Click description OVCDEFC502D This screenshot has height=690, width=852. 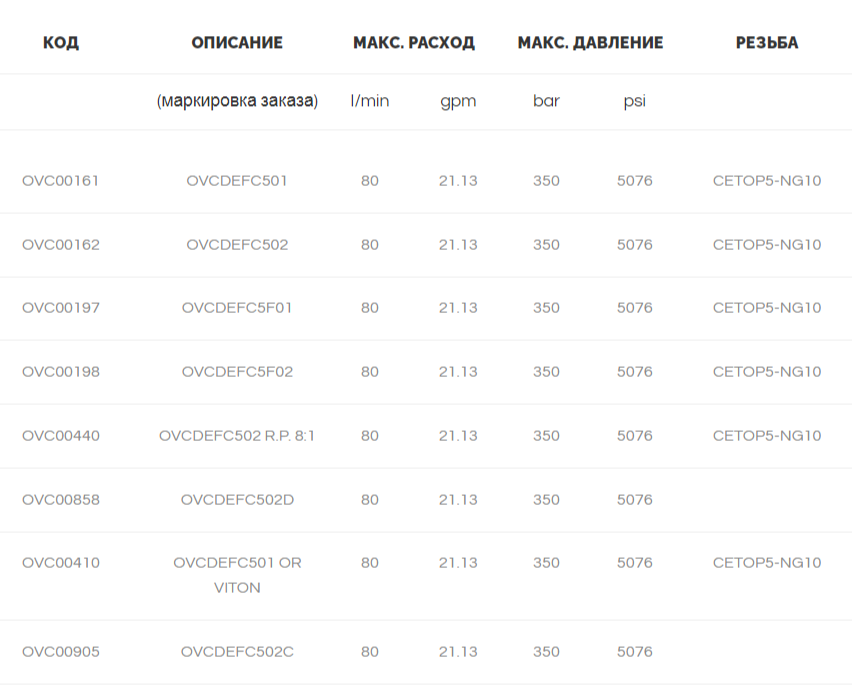click(237, 499)
